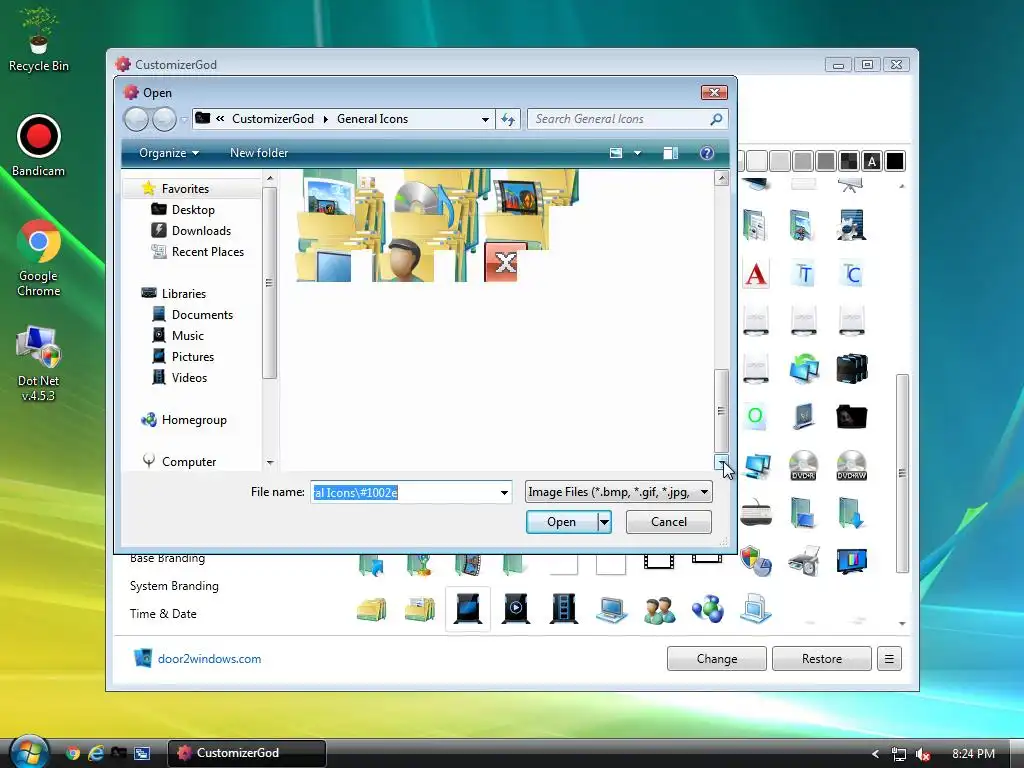
Task: Expand the address bar path dropdown
Action: pyautogui.click(x=485, y=119)
